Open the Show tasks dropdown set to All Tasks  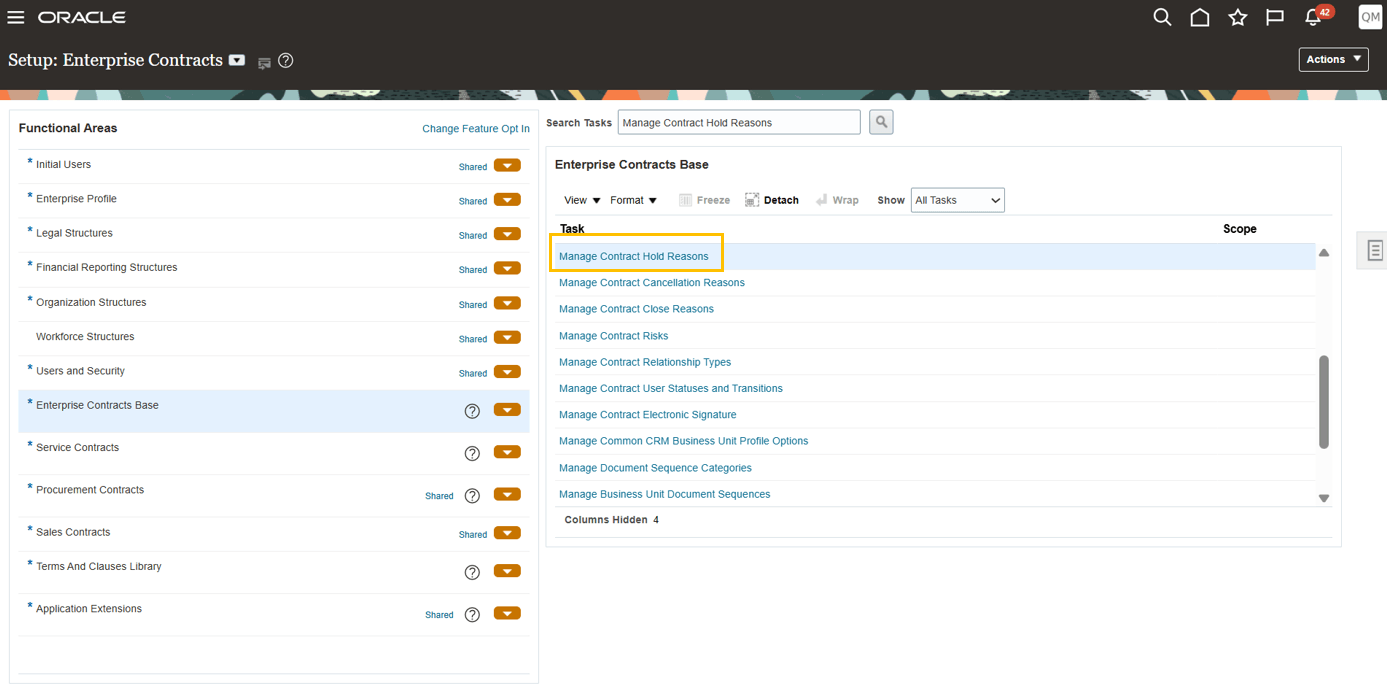(956, 199)
